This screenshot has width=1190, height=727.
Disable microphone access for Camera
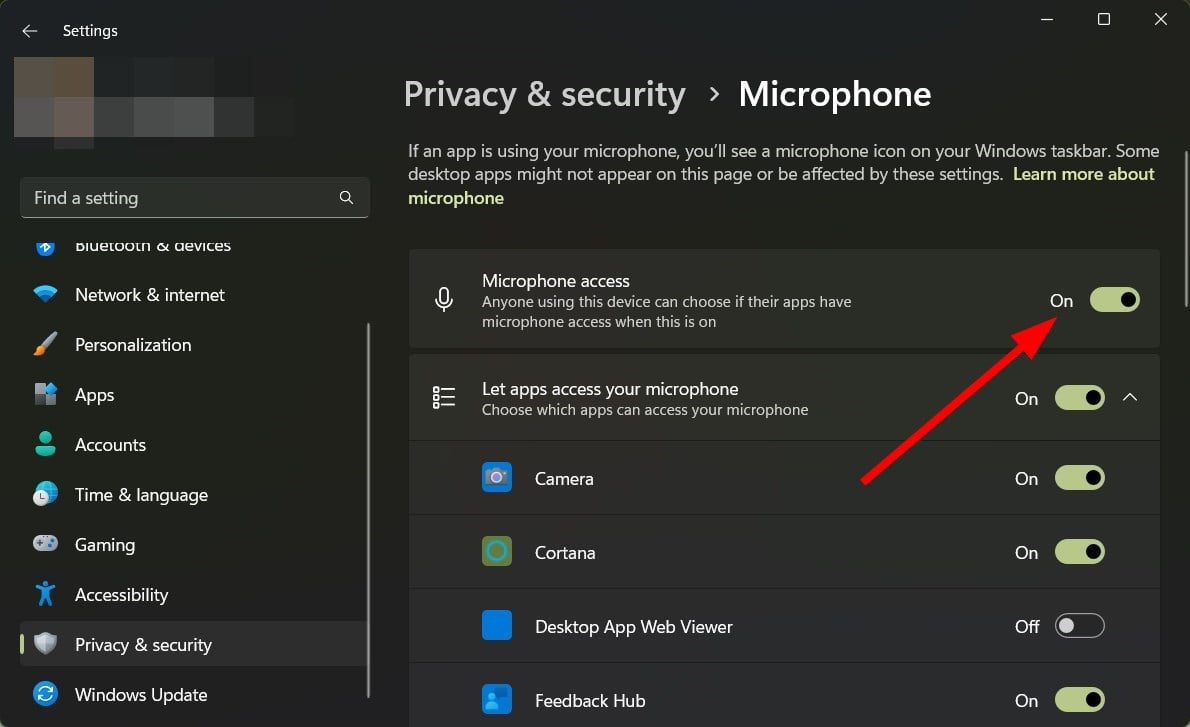click(1080, 478)
